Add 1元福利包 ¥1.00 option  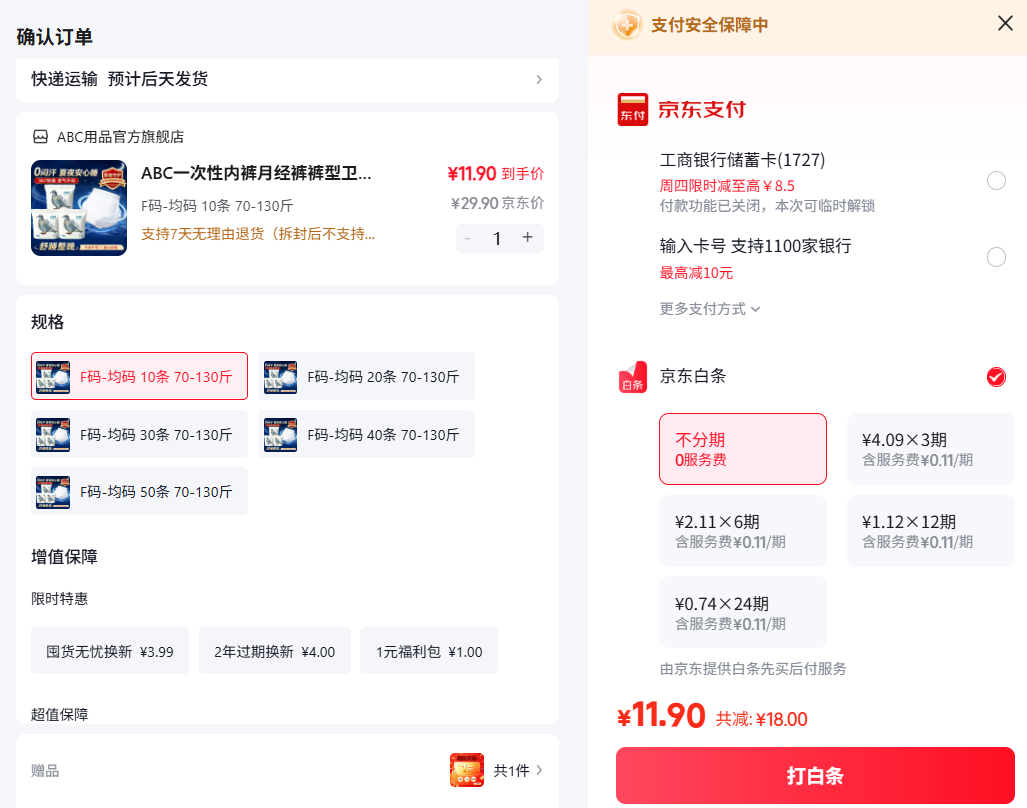pyautogui.click(x=429, y=652)
